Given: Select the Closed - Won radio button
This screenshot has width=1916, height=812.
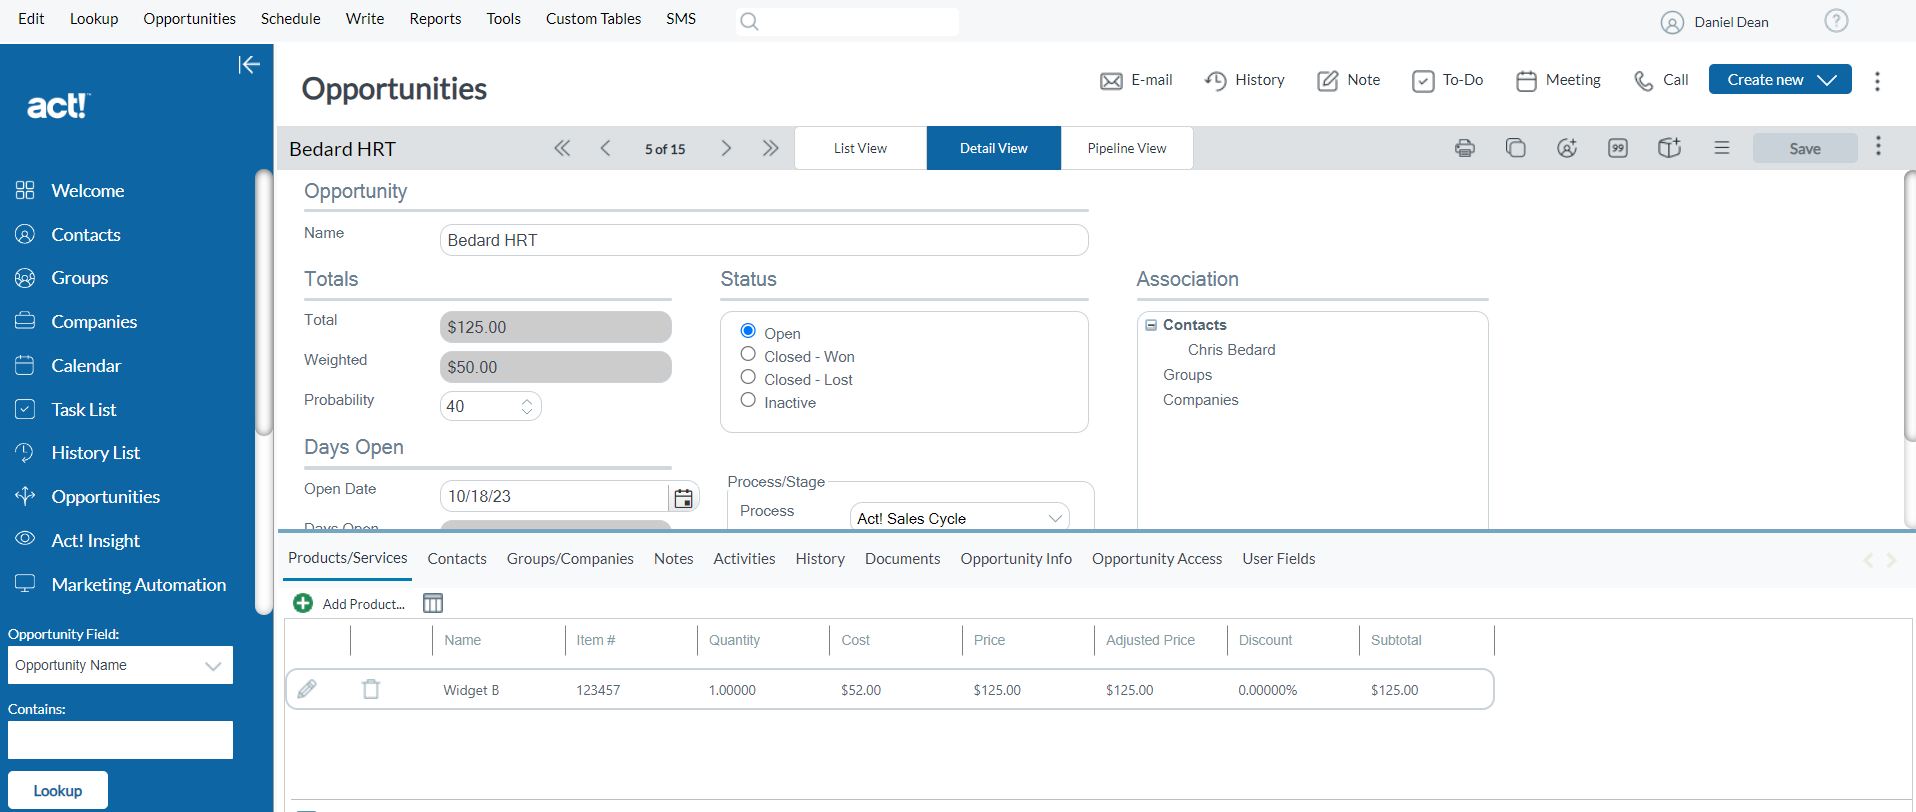Looking at the screenshot, I should coord(748,354).
